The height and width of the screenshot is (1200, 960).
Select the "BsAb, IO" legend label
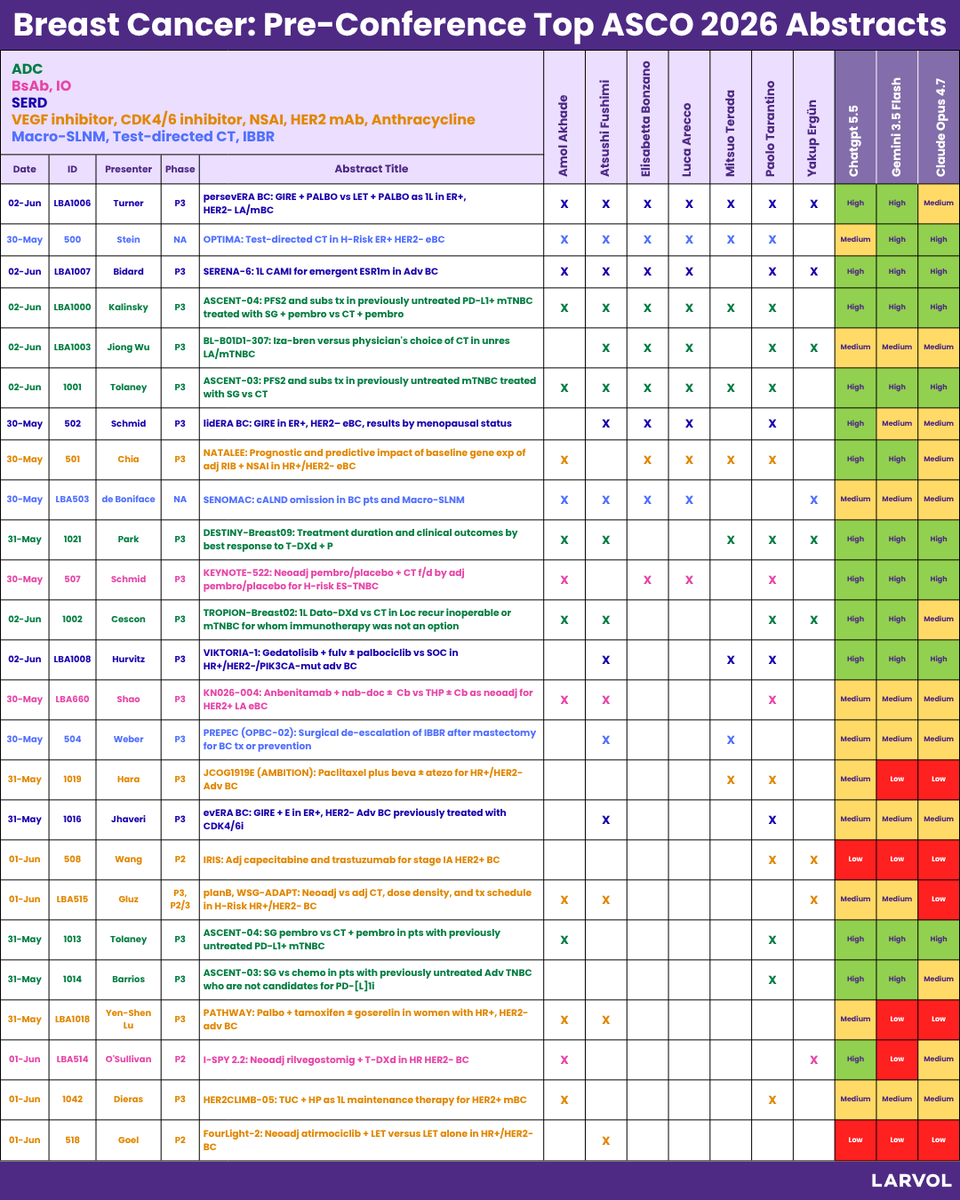pyautogui.click(x=41, y=86)
